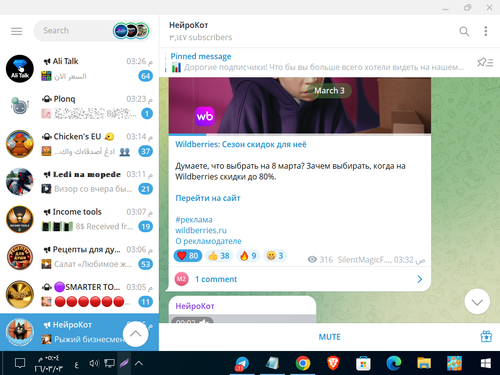Open the SMARTER TO... chat
This screenshot has height=375, width=500.
point(79,294)
